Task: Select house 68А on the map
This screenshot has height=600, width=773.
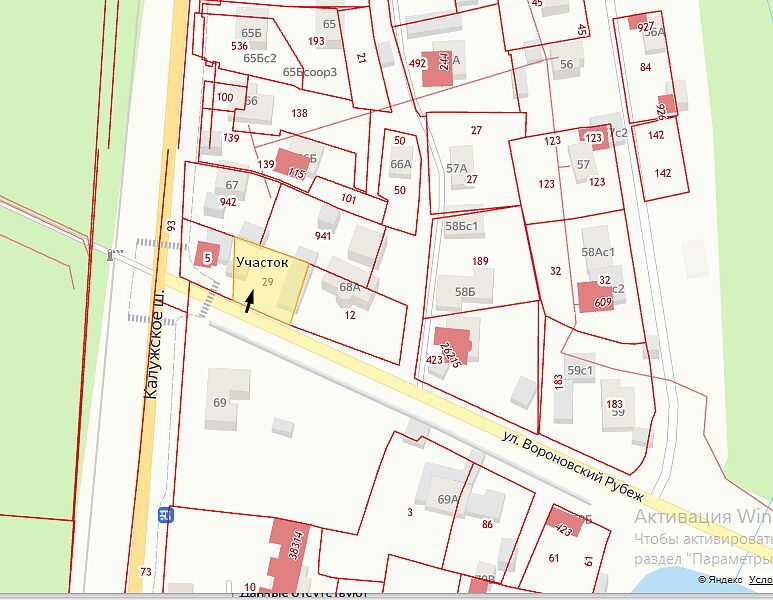Action: (x=350, y=286)
